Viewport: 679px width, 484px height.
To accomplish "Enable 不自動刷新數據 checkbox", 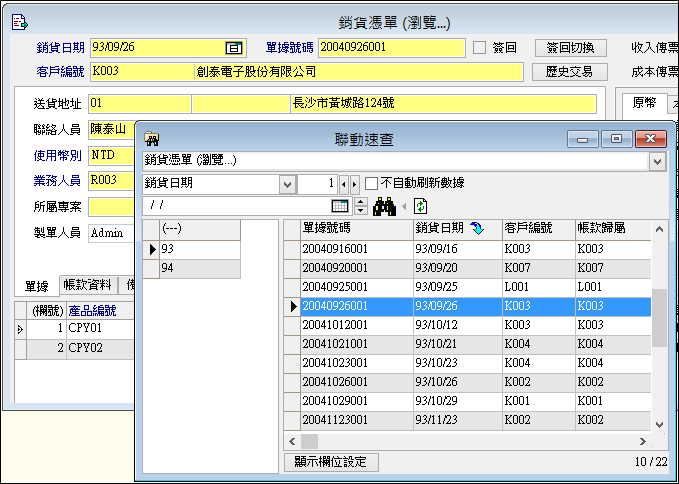I will (x=372, y=184).
